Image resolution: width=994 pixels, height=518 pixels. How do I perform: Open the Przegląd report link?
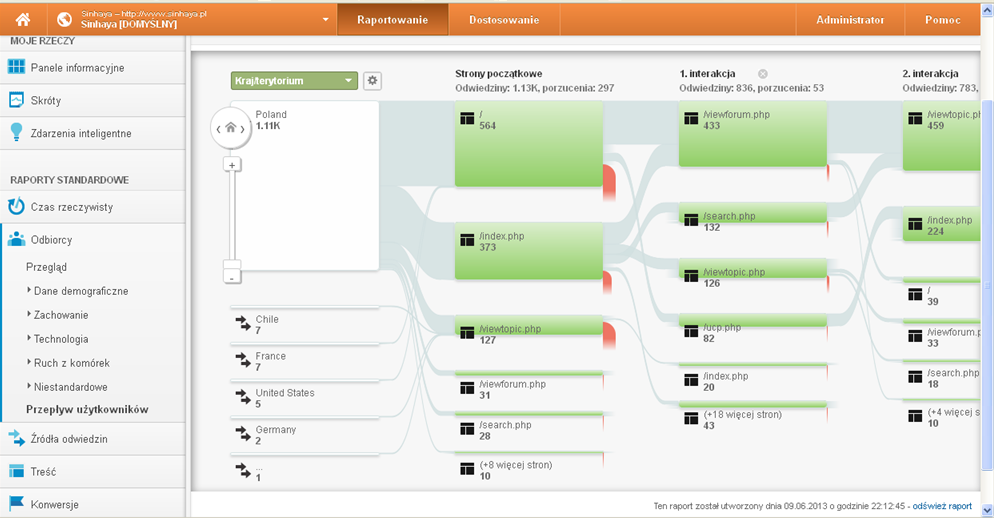point(47,267)
